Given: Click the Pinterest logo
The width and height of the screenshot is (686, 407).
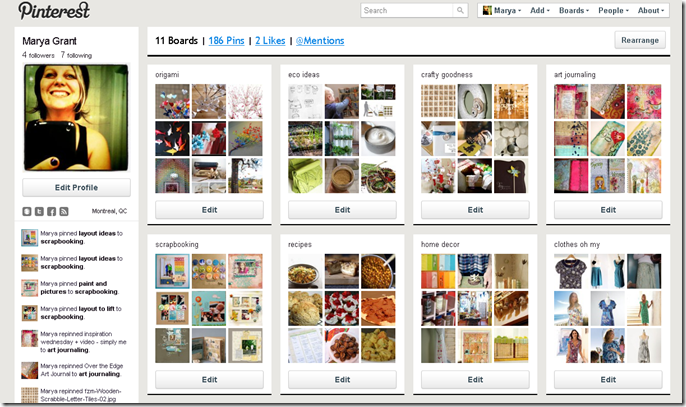Looking at the screenshot, I should pos(54,11).
